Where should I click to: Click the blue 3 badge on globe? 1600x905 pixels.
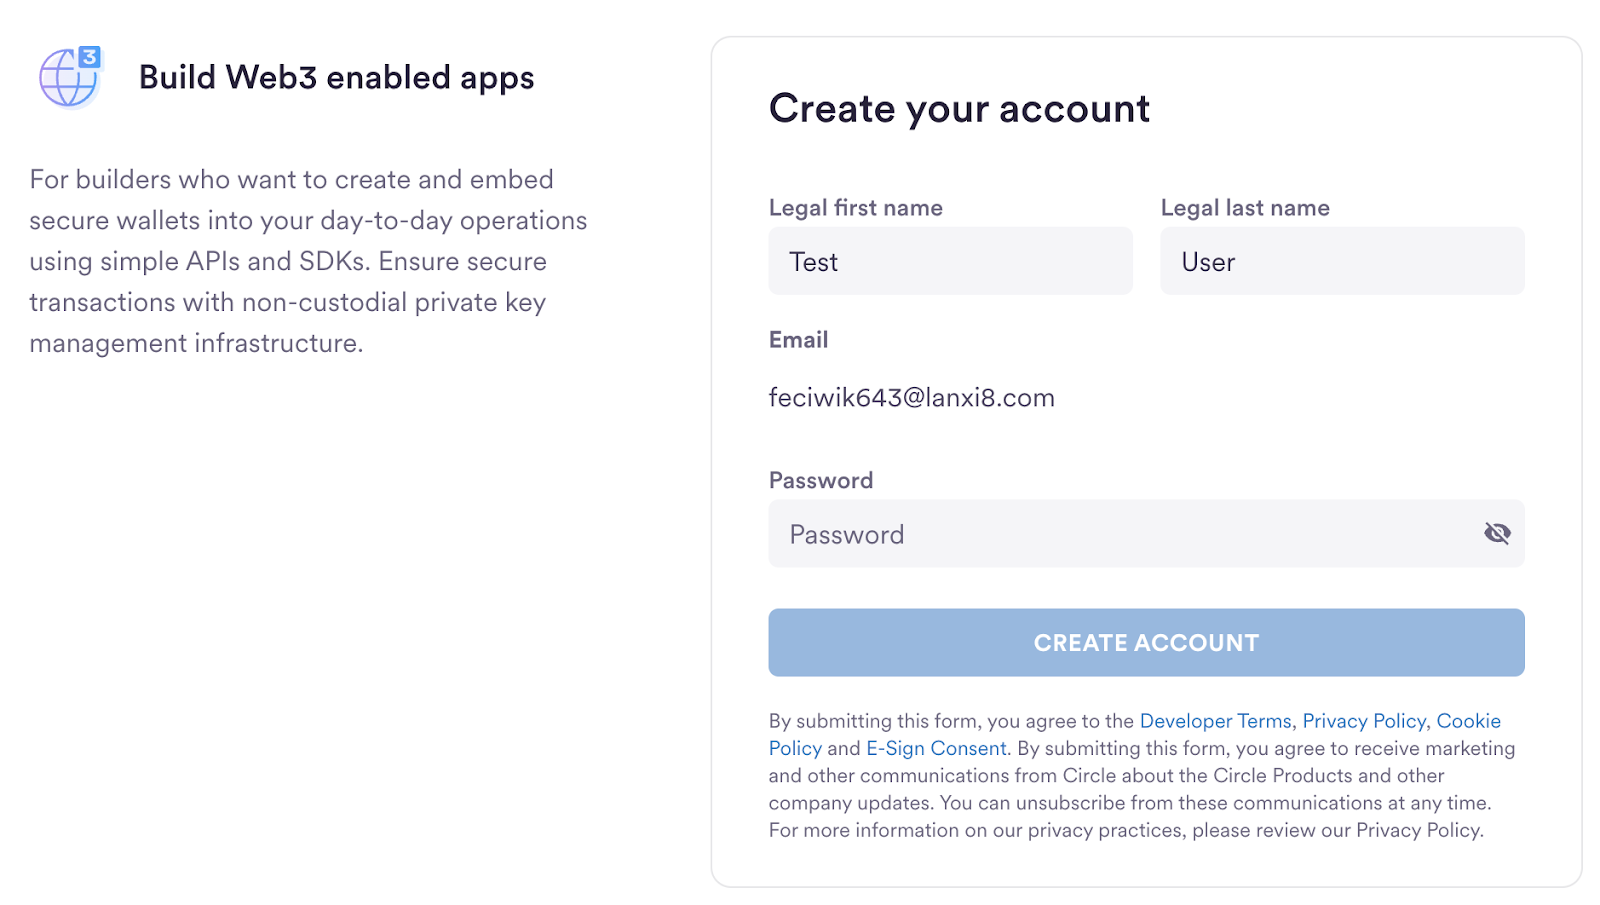[90, 57]
